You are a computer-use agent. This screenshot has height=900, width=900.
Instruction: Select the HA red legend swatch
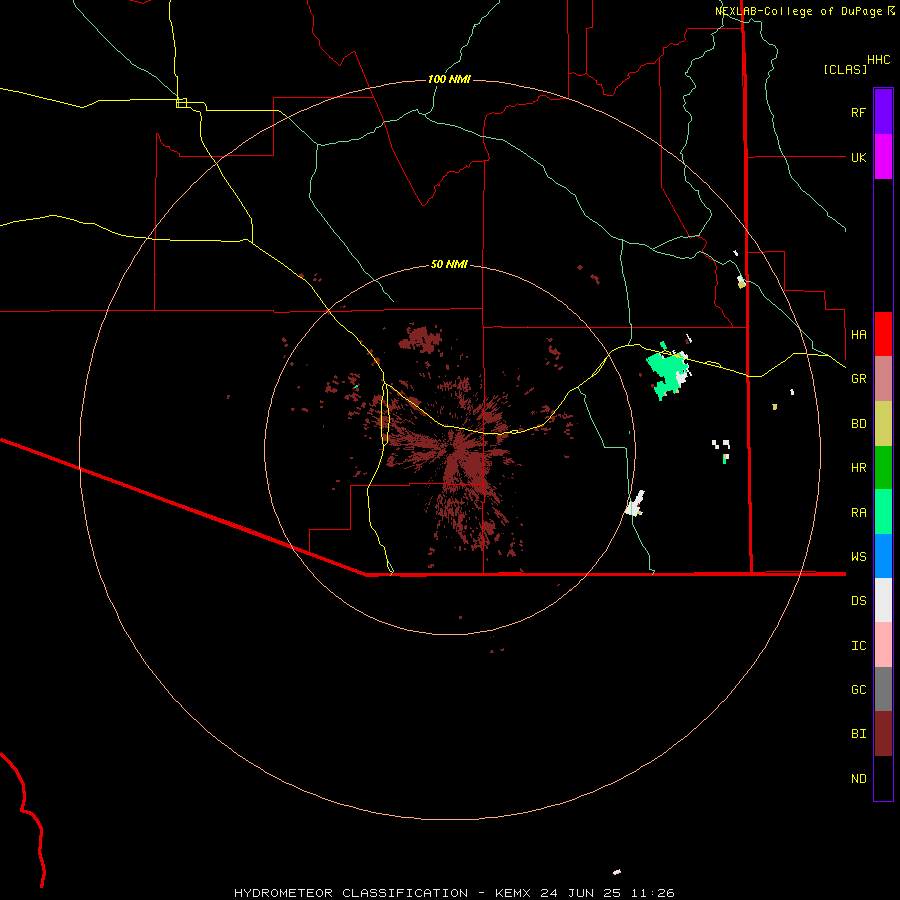tap(883, 334)
